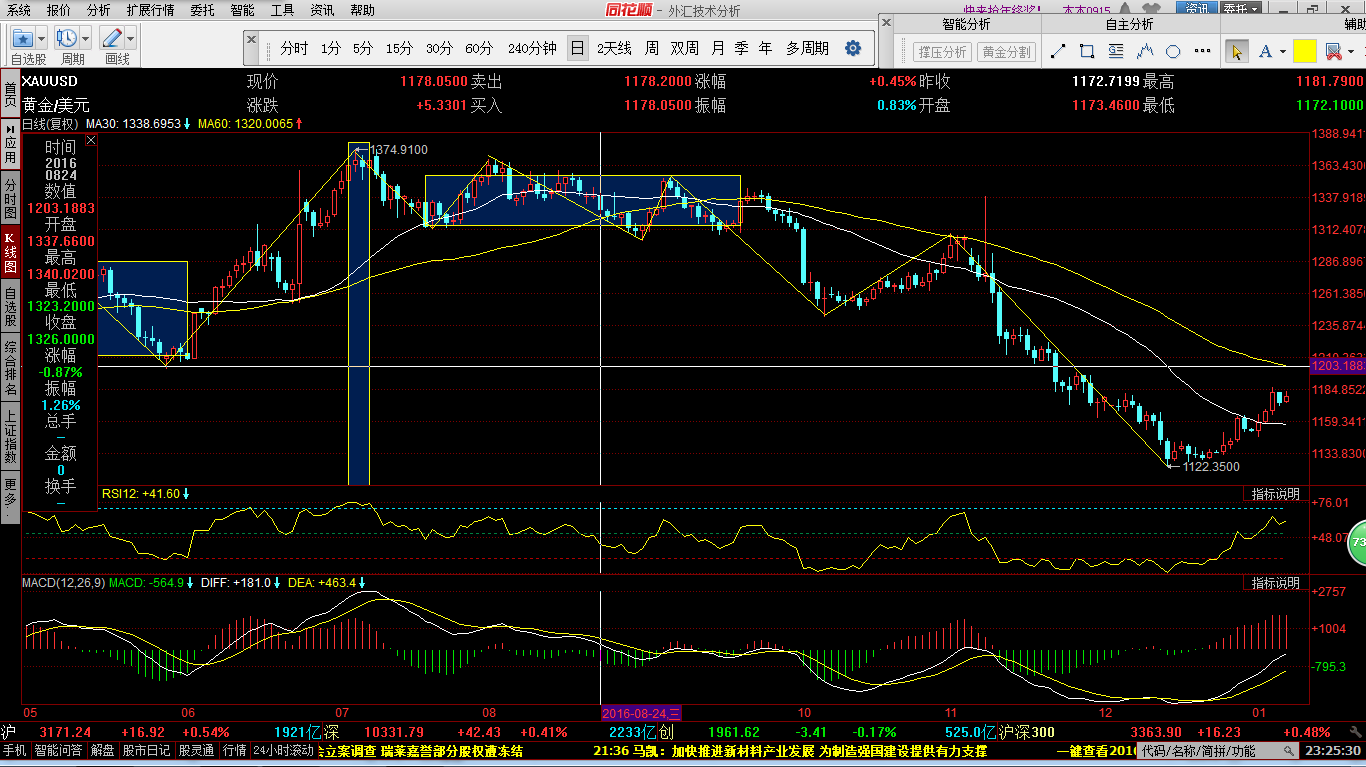Open more drawing tools ellipsis
Screen dimensions: 1366x767
pyautogui.click(x=1203, y=51)
